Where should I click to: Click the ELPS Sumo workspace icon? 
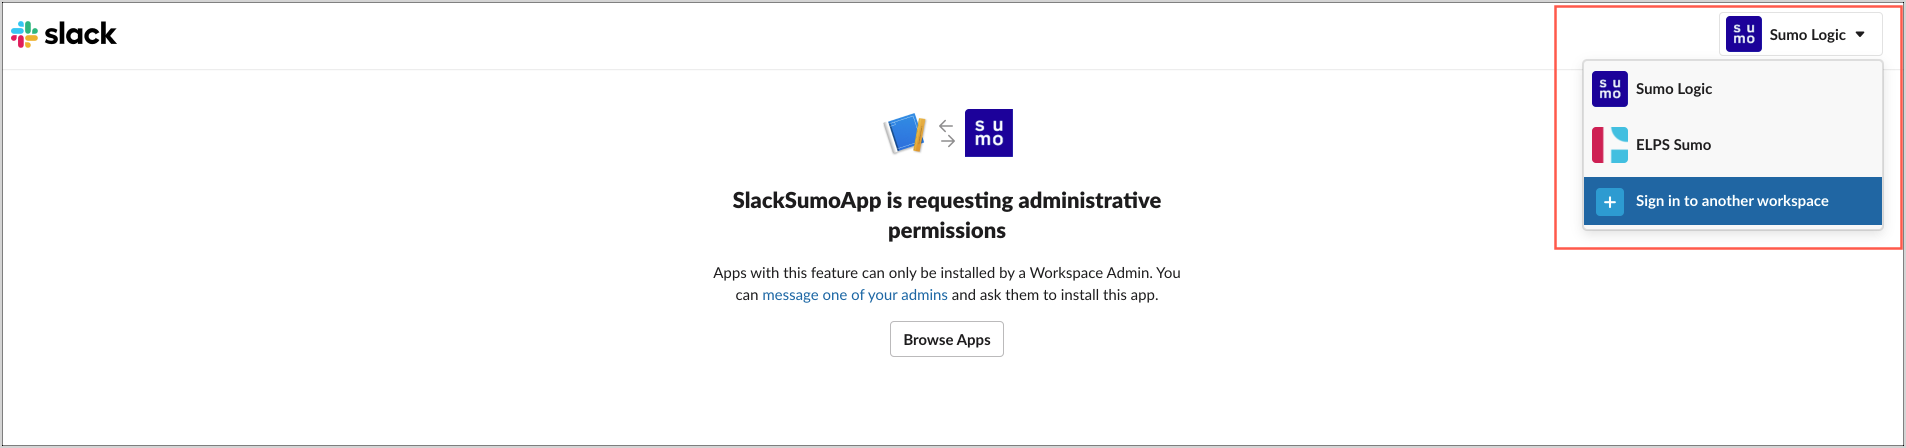pos(1610,145)
